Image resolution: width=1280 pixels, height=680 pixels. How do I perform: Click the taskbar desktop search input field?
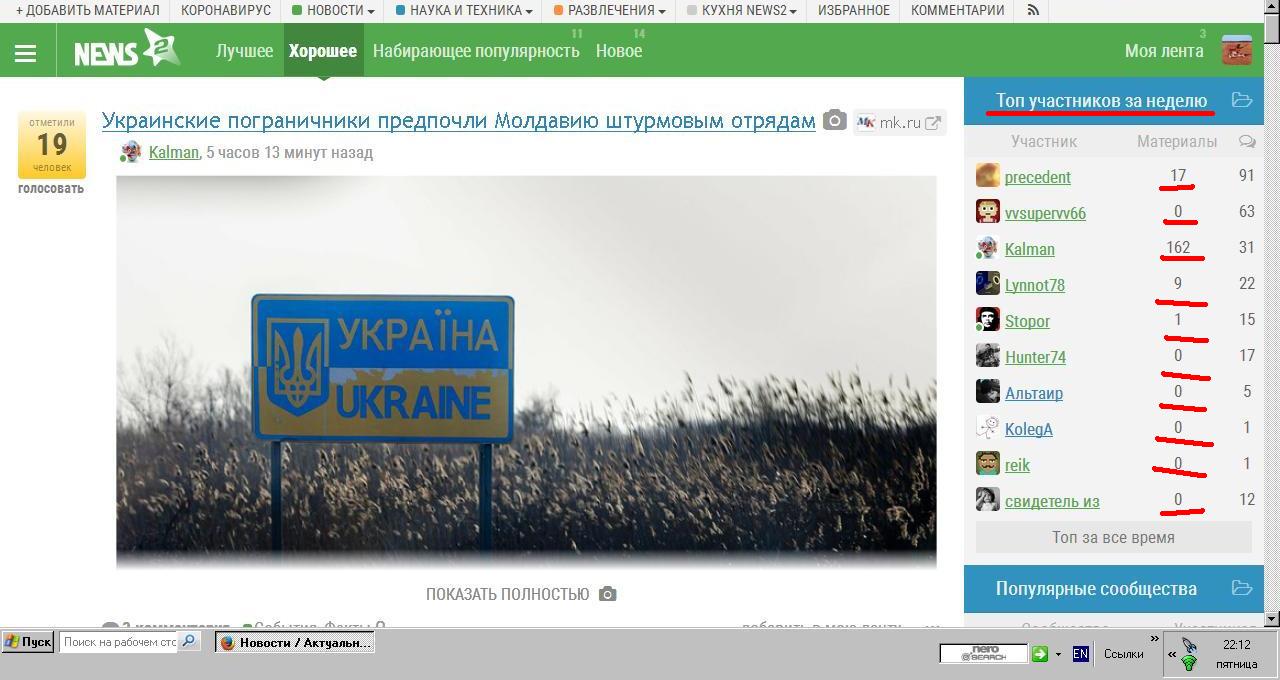click(119, 642)
